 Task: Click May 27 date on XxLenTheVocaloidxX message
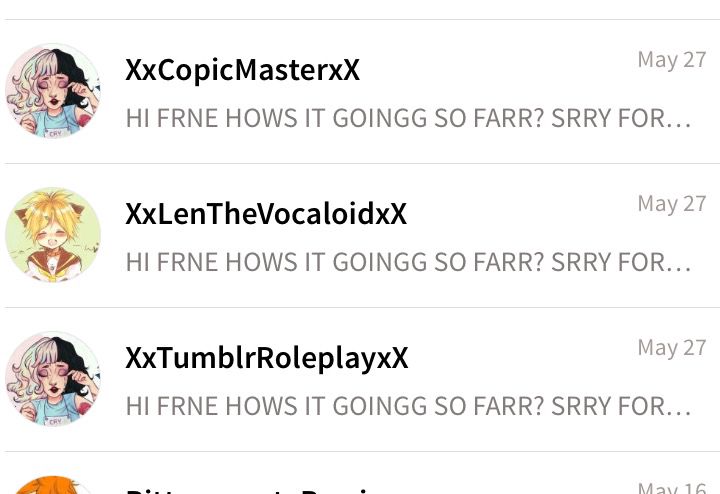pos(672,204)
